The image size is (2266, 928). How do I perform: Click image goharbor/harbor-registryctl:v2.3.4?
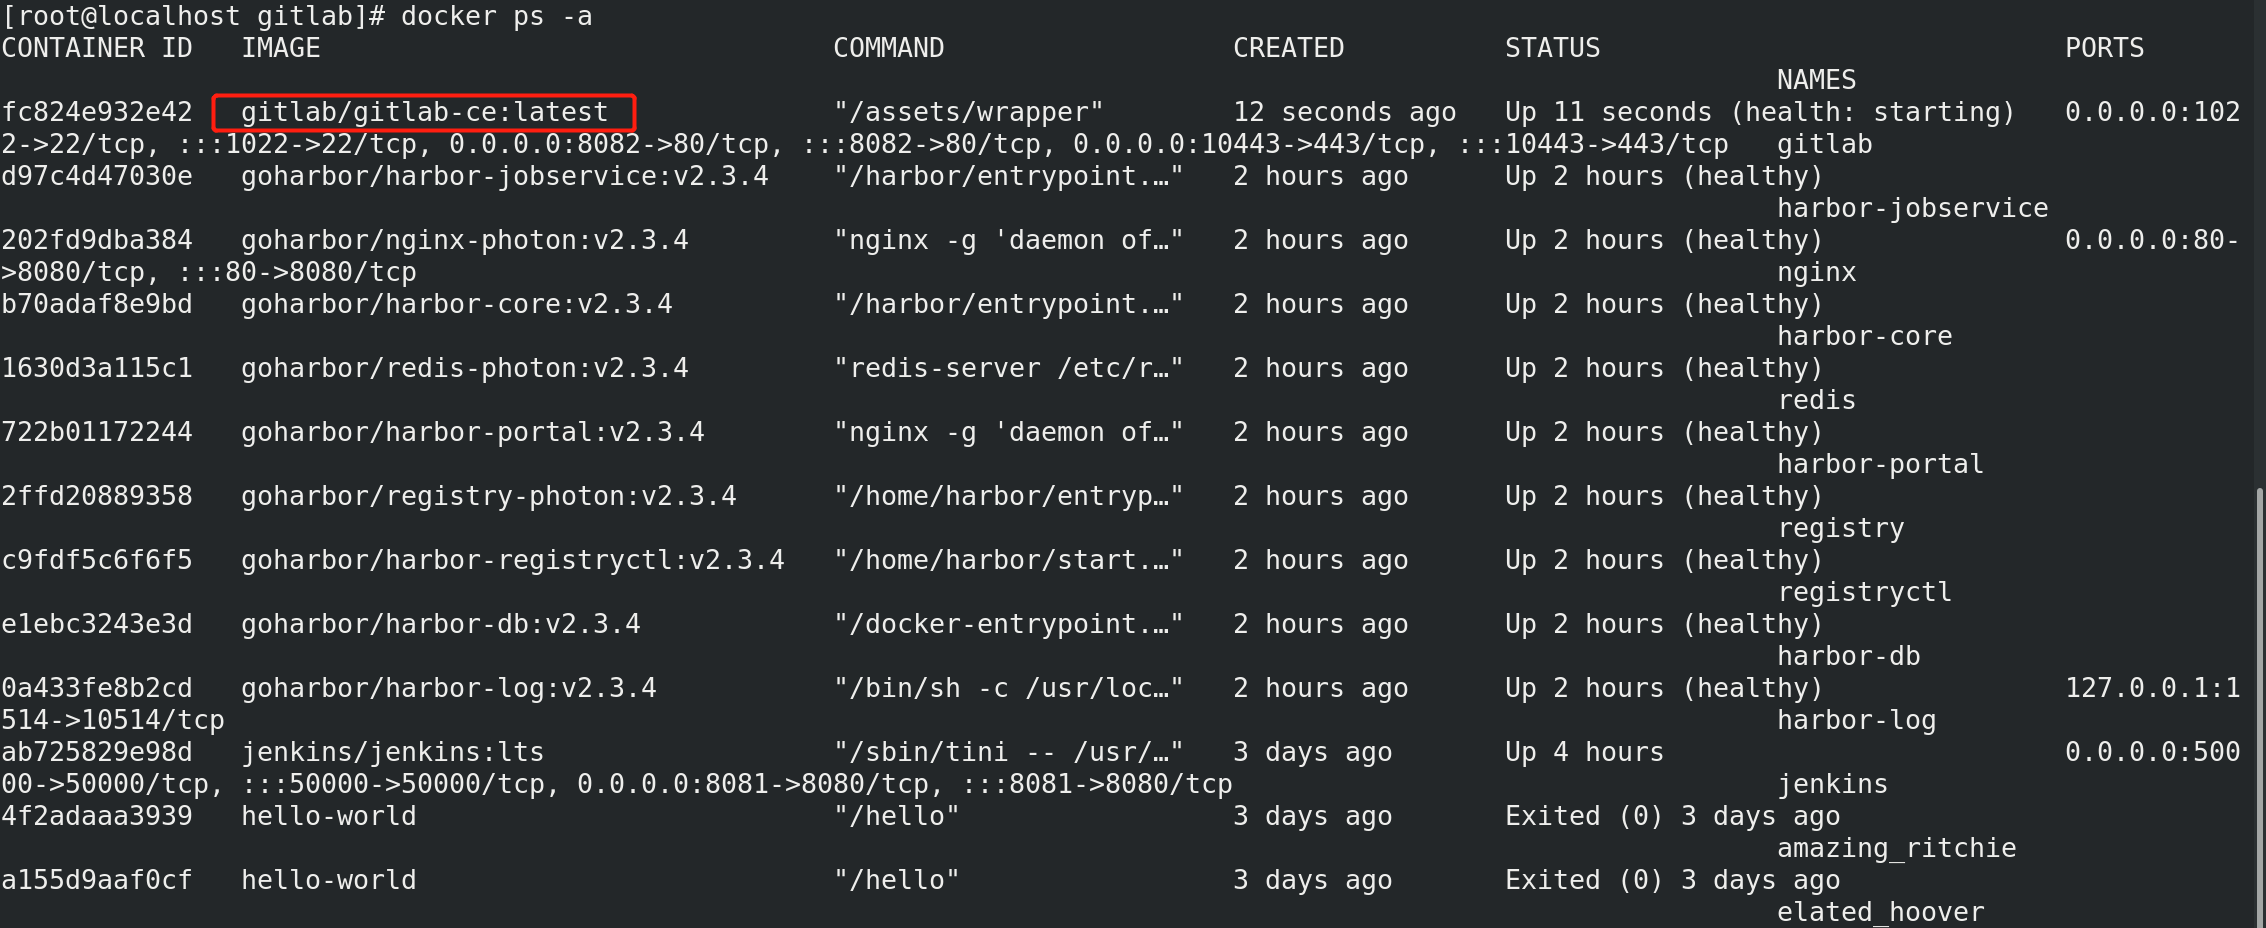513,560
